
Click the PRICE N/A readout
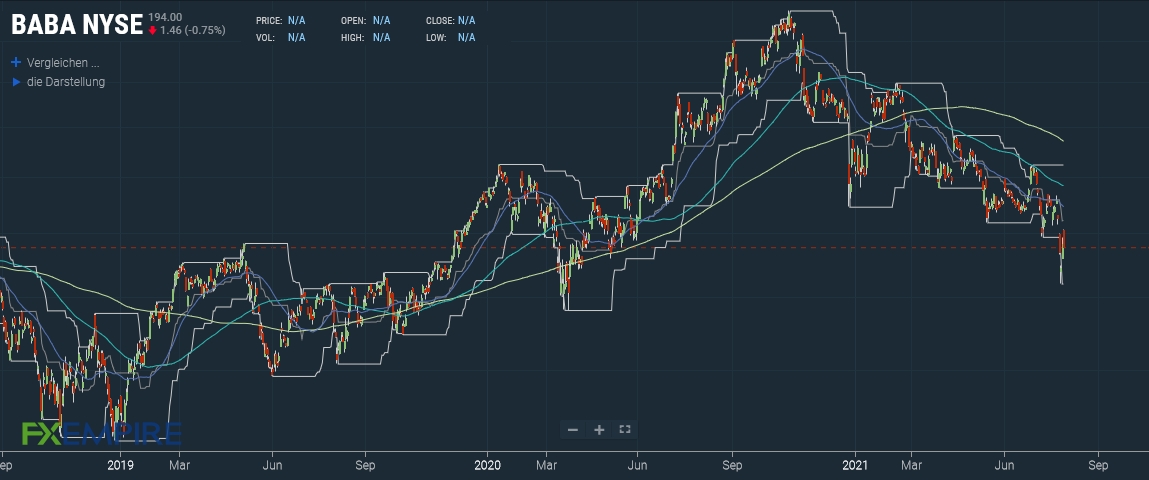coord(281,21)
